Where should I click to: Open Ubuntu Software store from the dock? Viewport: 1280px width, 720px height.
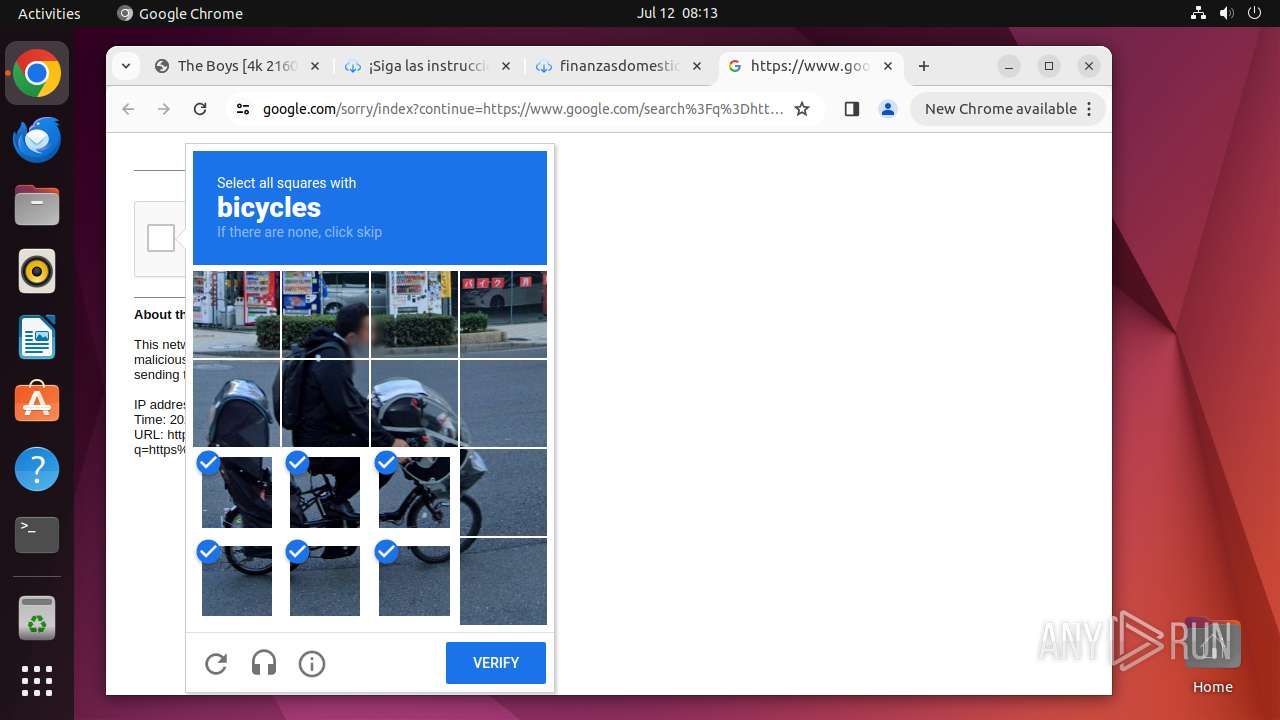(37, 403)
